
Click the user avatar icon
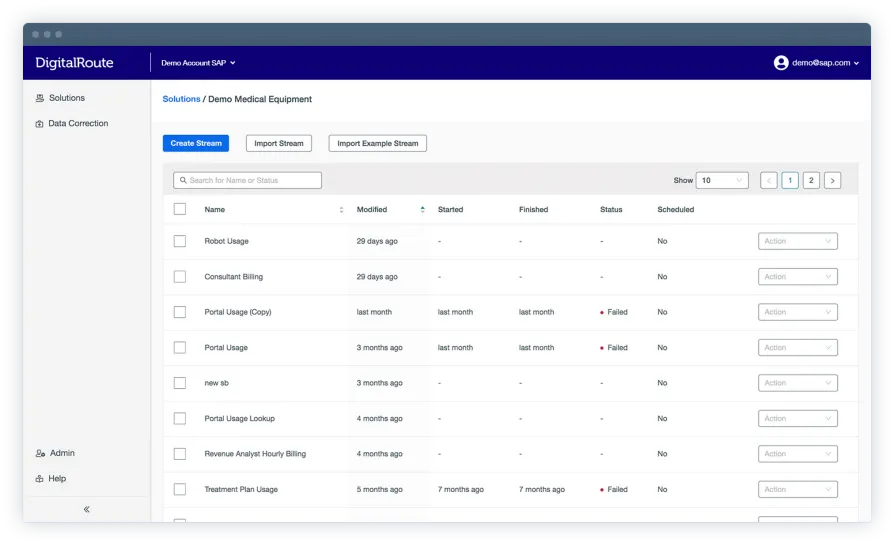pos(781,63)
